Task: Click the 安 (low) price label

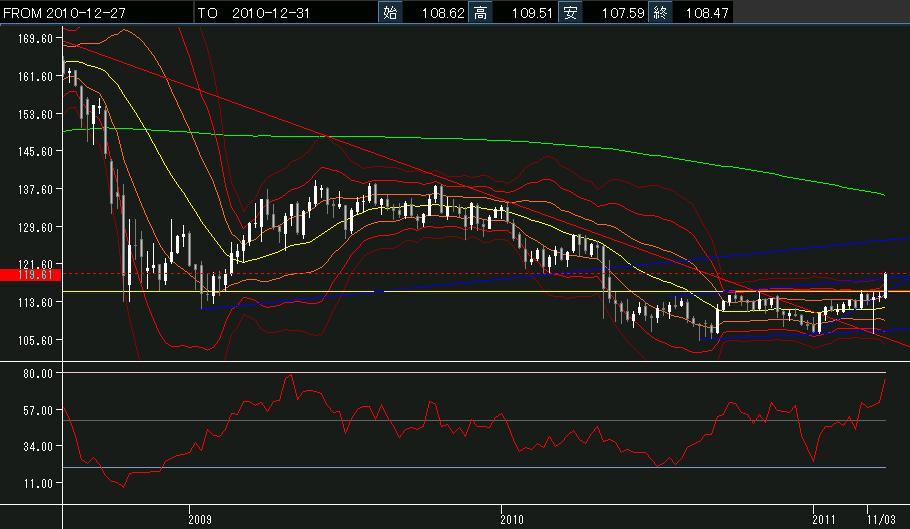Action: (570, 12)
